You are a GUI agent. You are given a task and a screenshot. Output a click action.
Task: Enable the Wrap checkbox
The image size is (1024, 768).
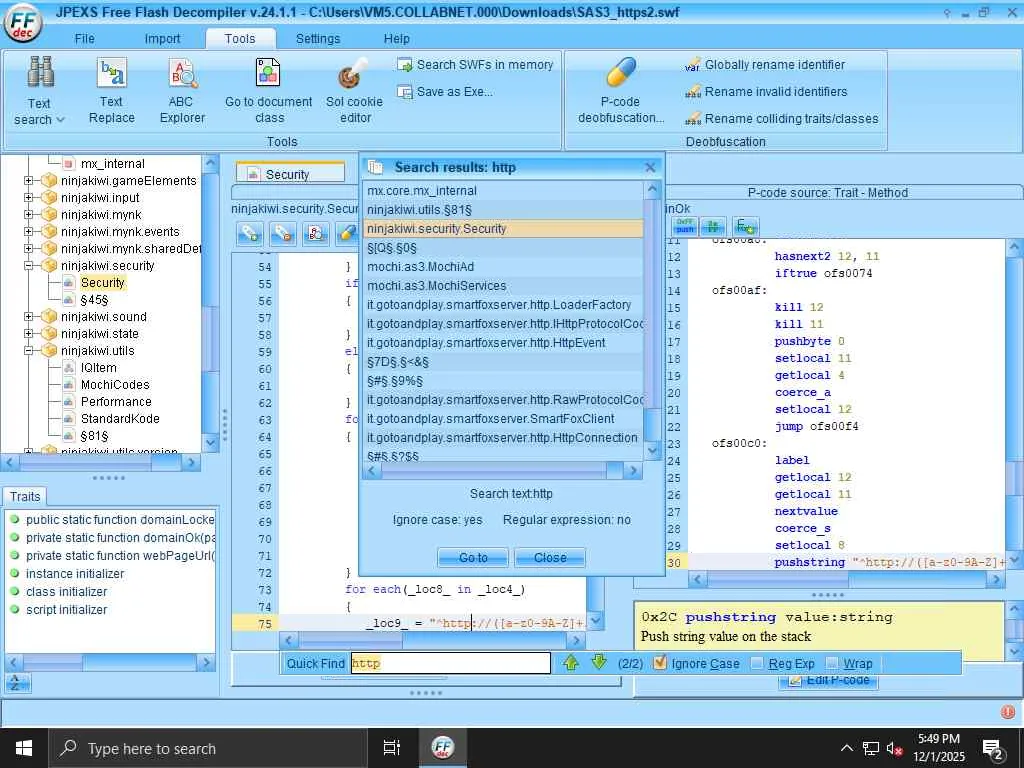tap(832, 663)
